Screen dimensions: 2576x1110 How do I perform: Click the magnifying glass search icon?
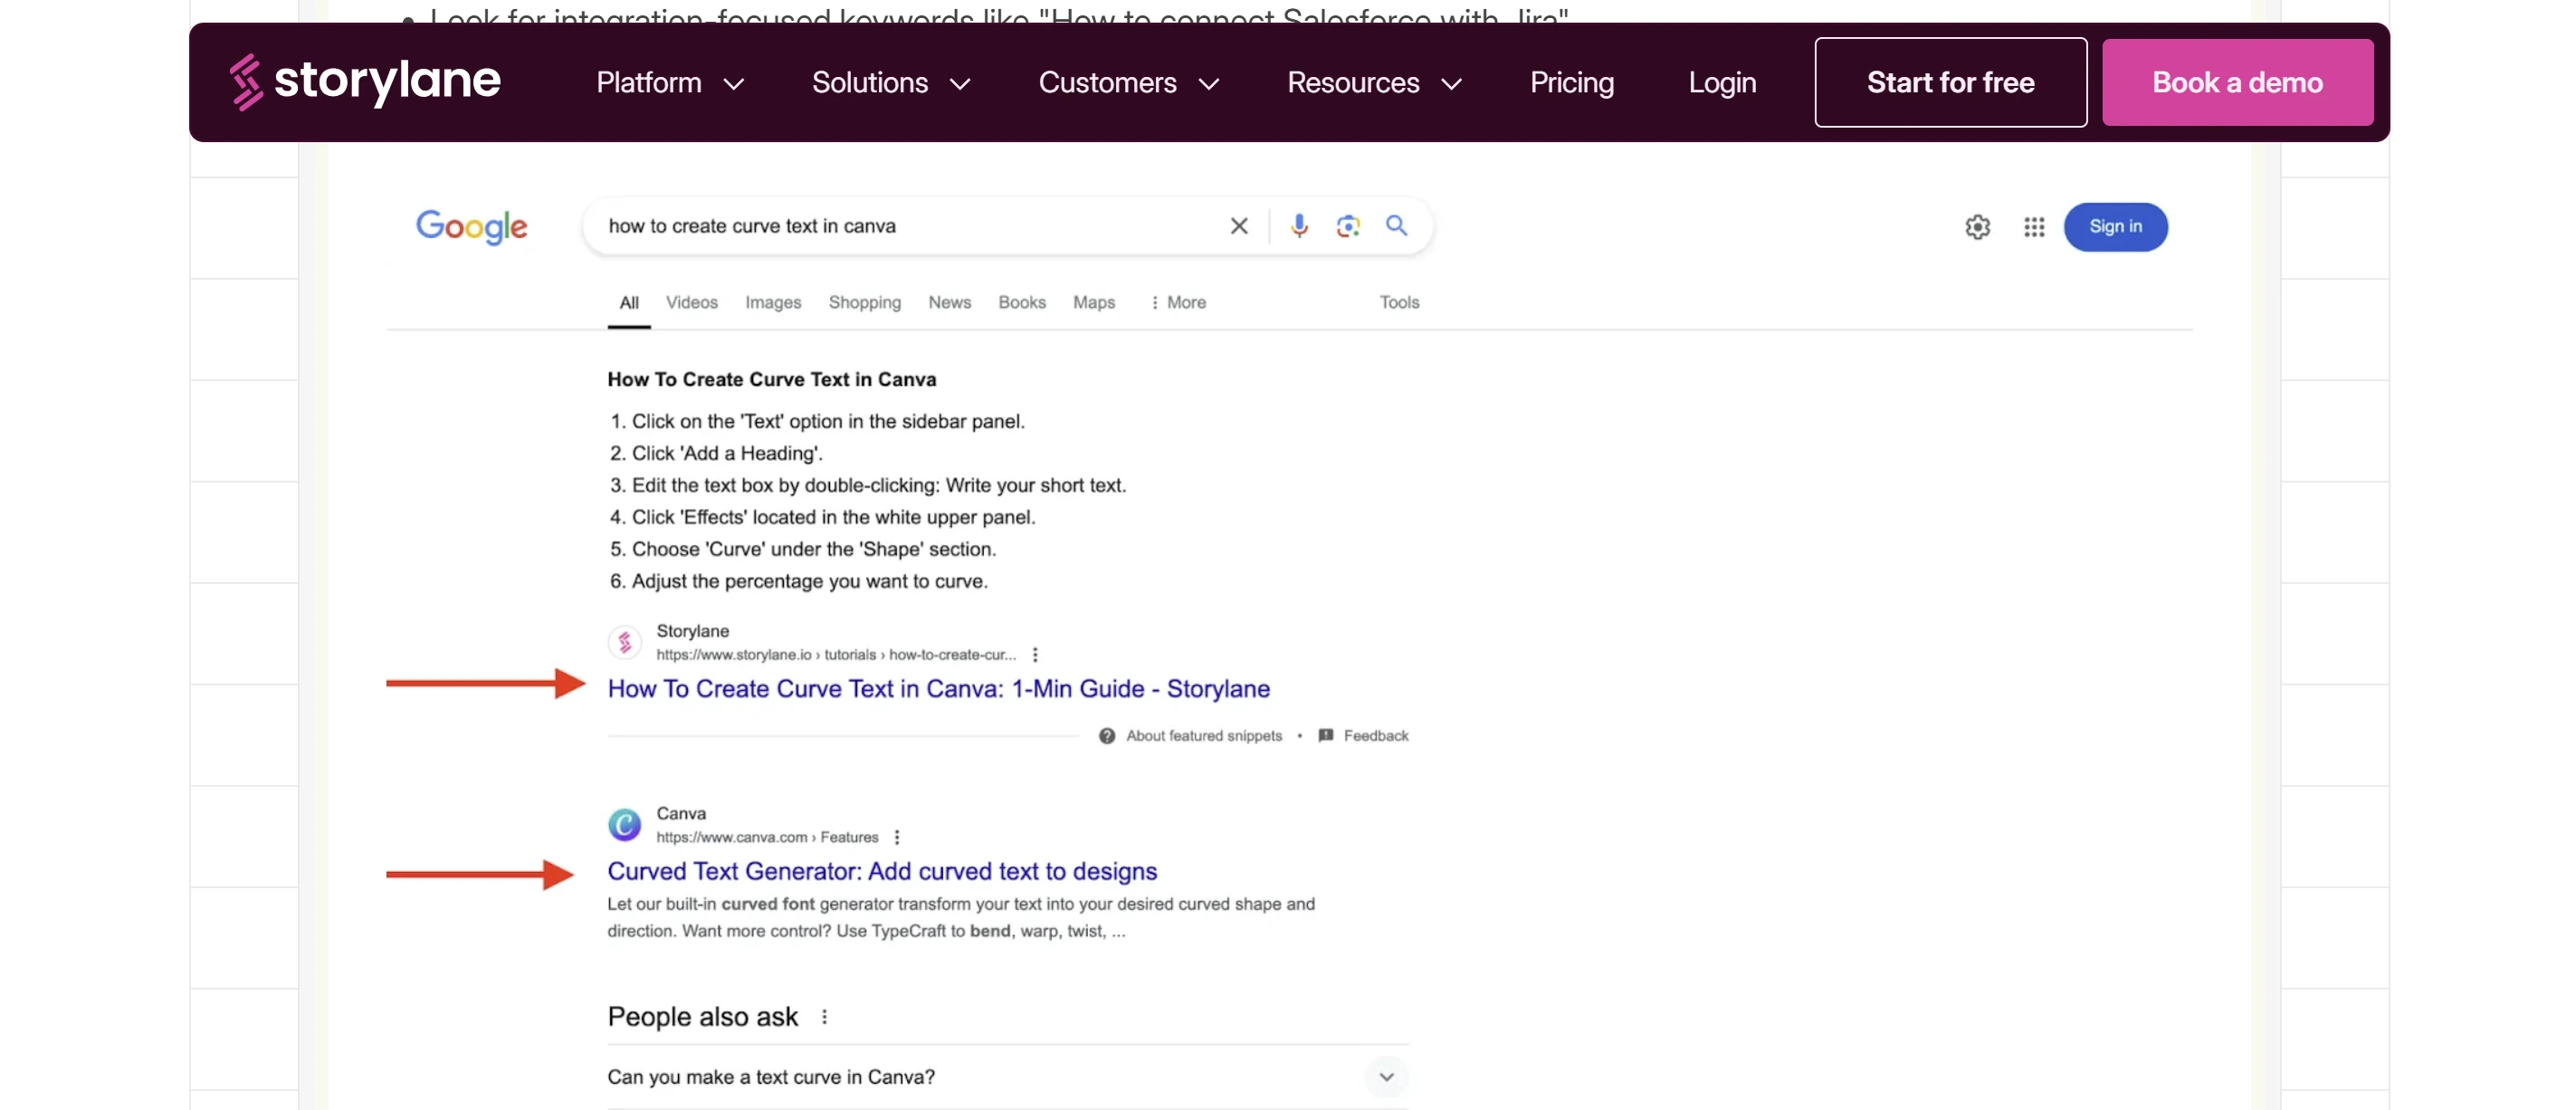(x=1396, y=226)
